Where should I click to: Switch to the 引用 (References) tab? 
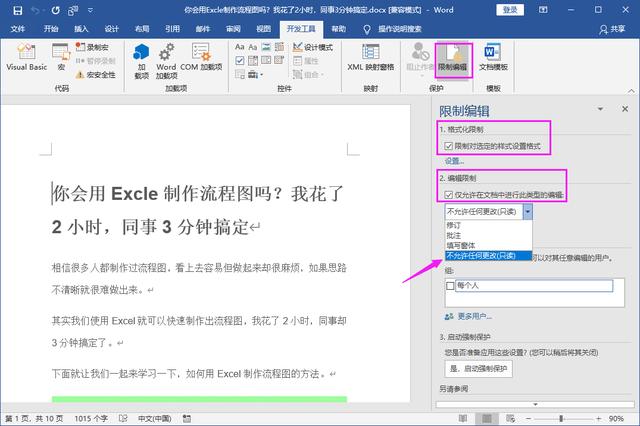tap(172, 29)
